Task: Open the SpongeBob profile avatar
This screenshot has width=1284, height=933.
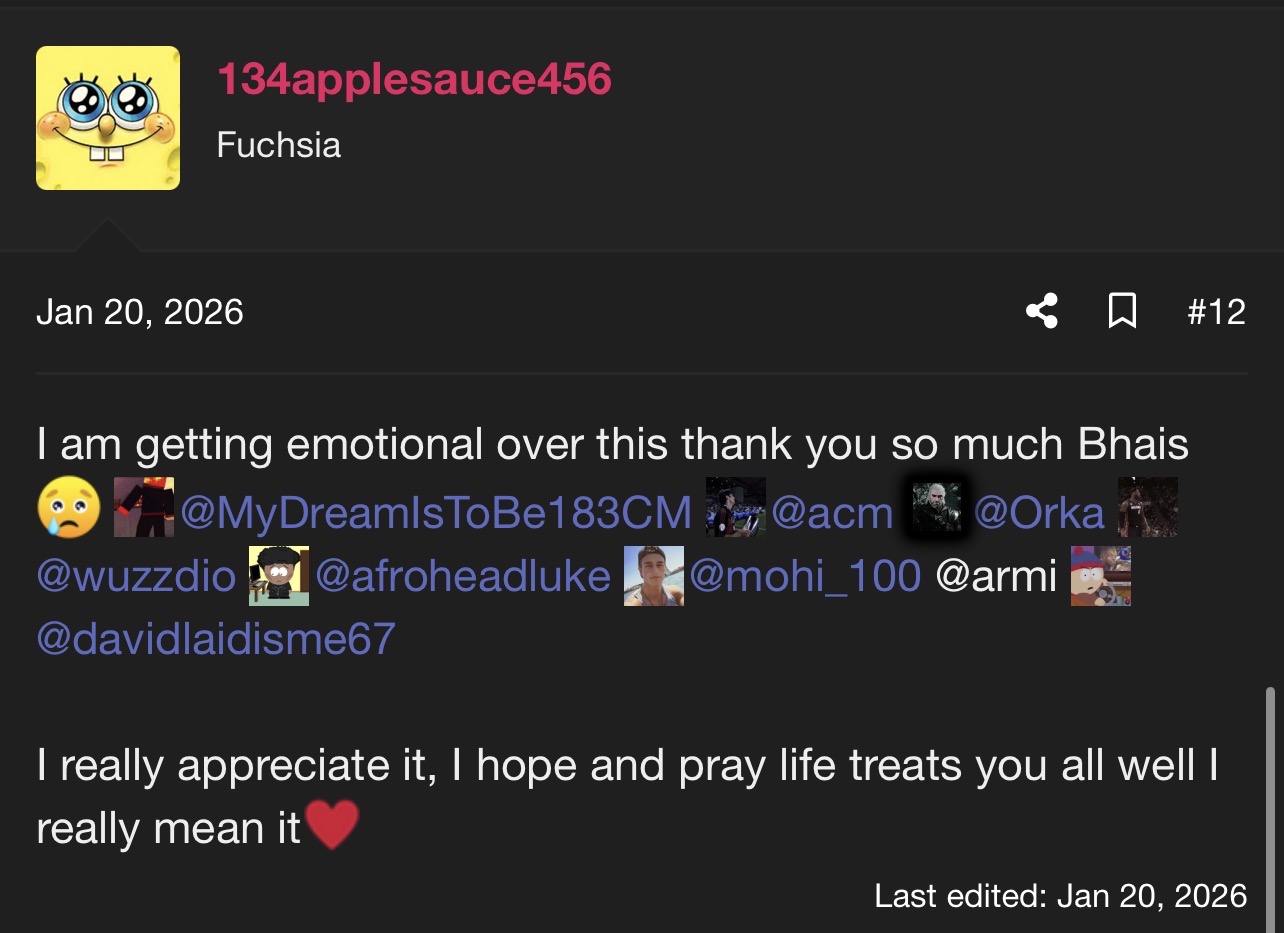Action: 108,118
